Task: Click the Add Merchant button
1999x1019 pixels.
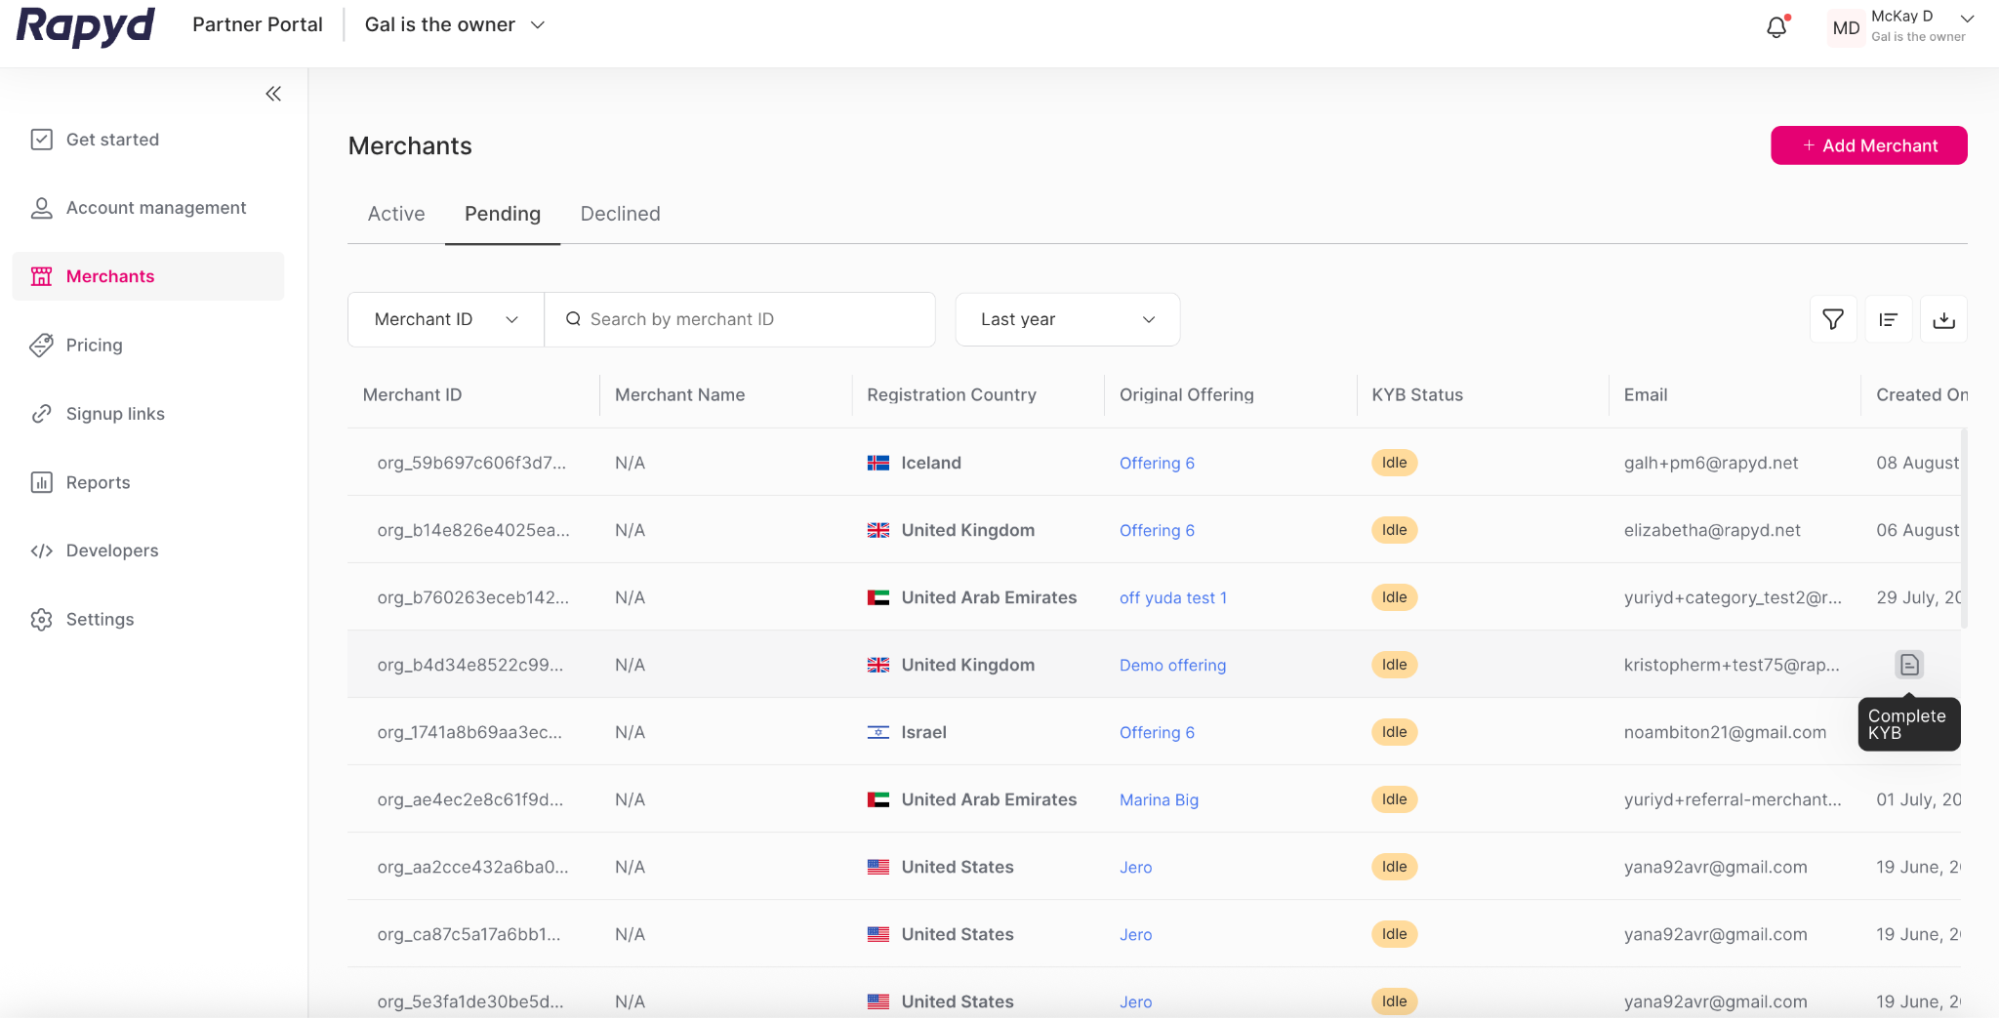Action: tap(1868, 146)
